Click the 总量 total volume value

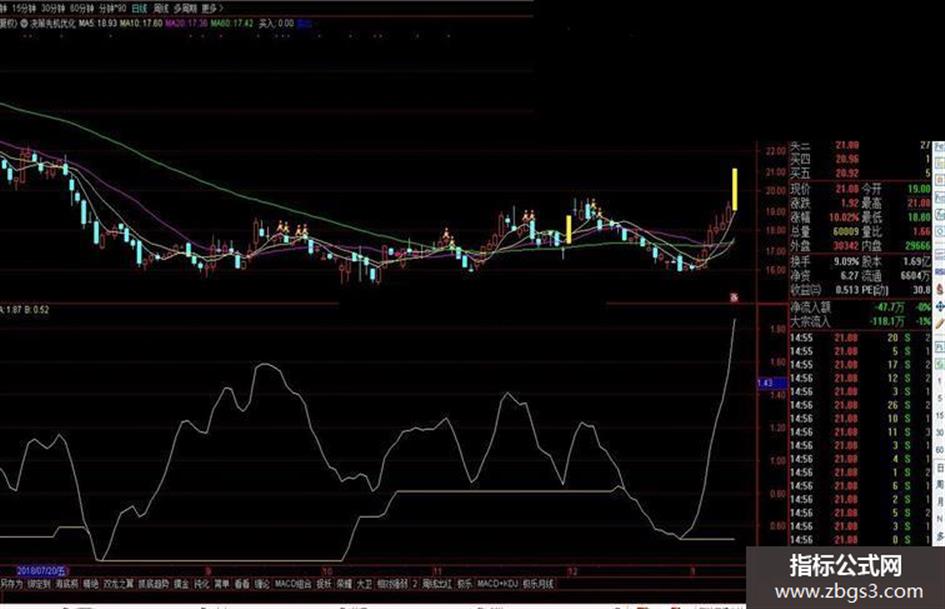pyautogui.click(x=846, y=232)
